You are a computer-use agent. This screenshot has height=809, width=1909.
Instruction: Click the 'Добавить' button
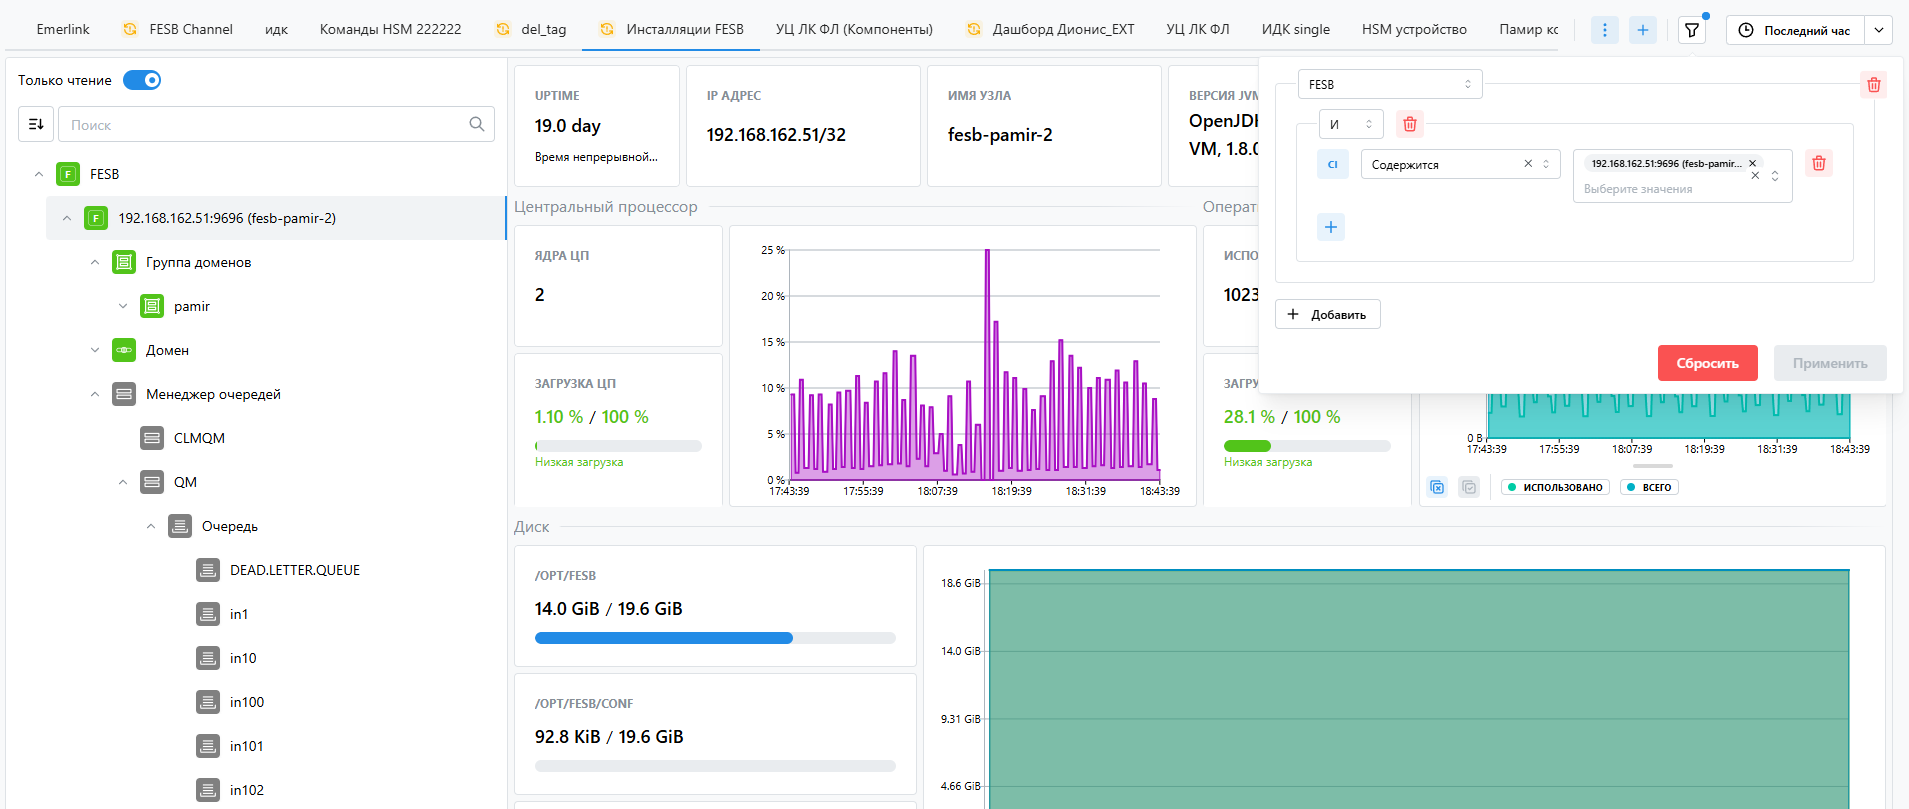[1327, 314]
